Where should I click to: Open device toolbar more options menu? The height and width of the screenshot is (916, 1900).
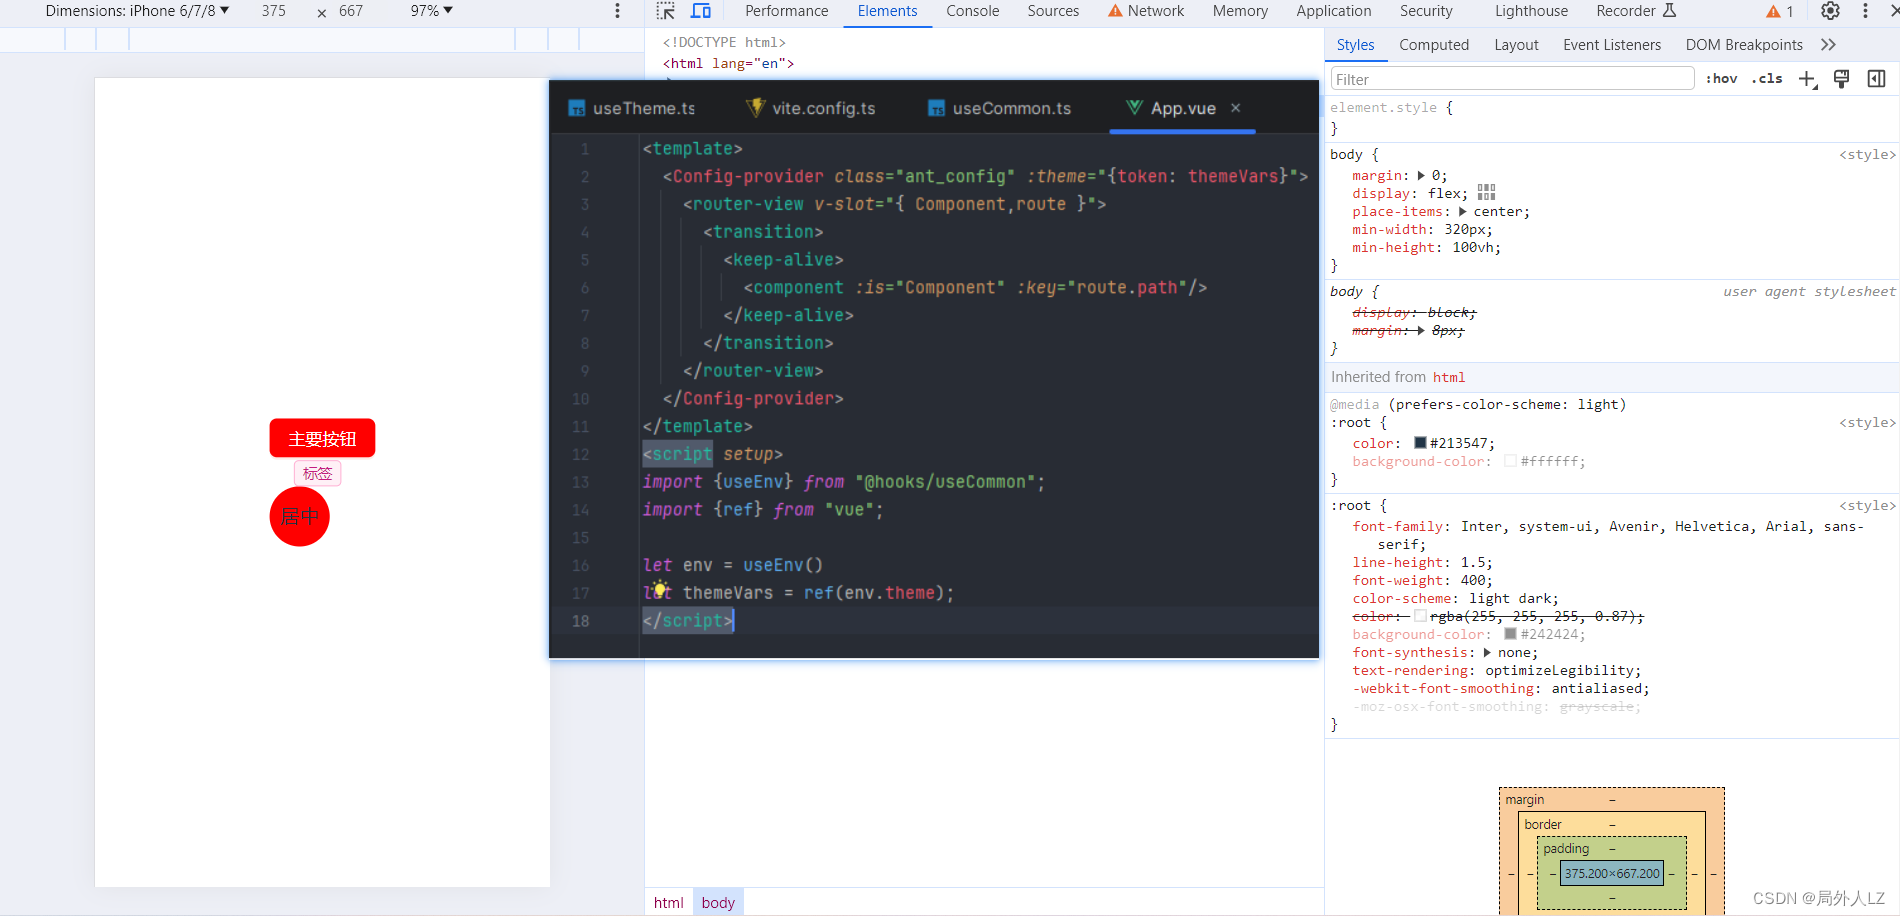click(x=617, y=11)
